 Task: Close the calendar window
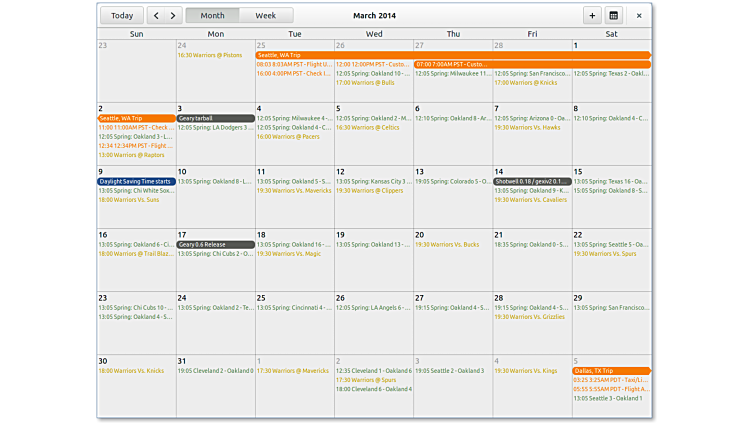639,16
